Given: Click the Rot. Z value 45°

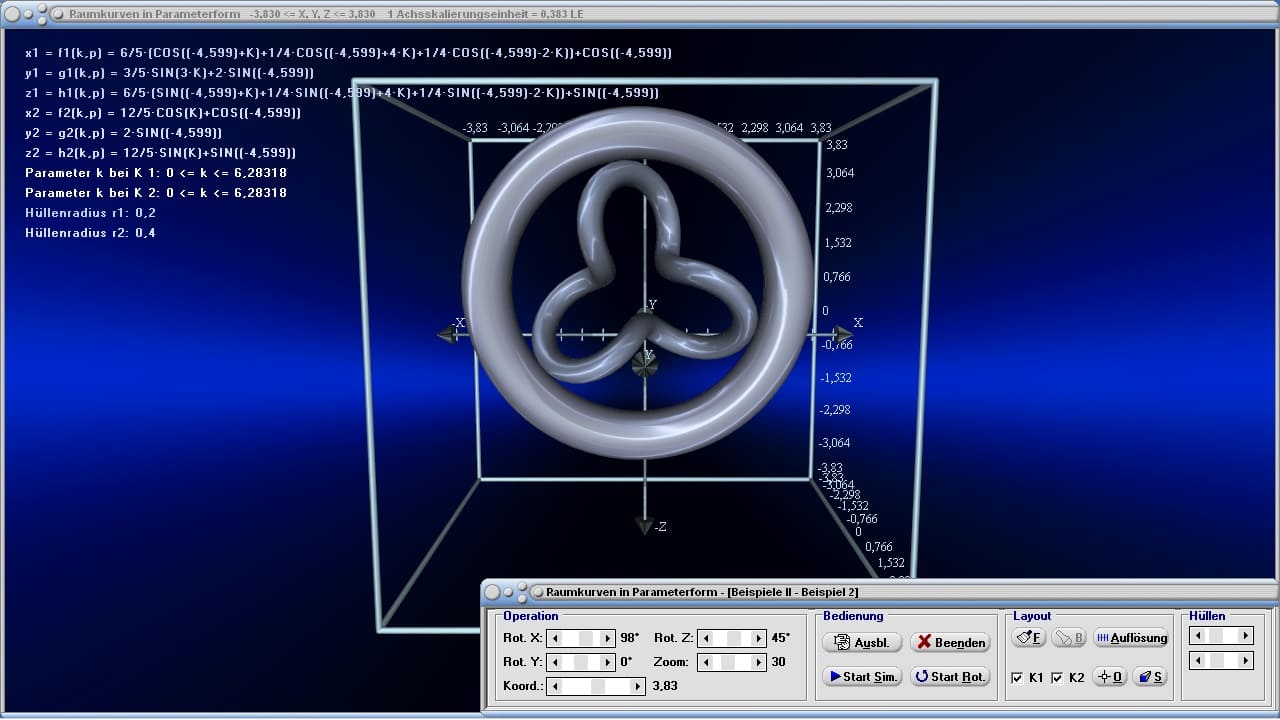Looking at the screenshot, I should (780, 637).
